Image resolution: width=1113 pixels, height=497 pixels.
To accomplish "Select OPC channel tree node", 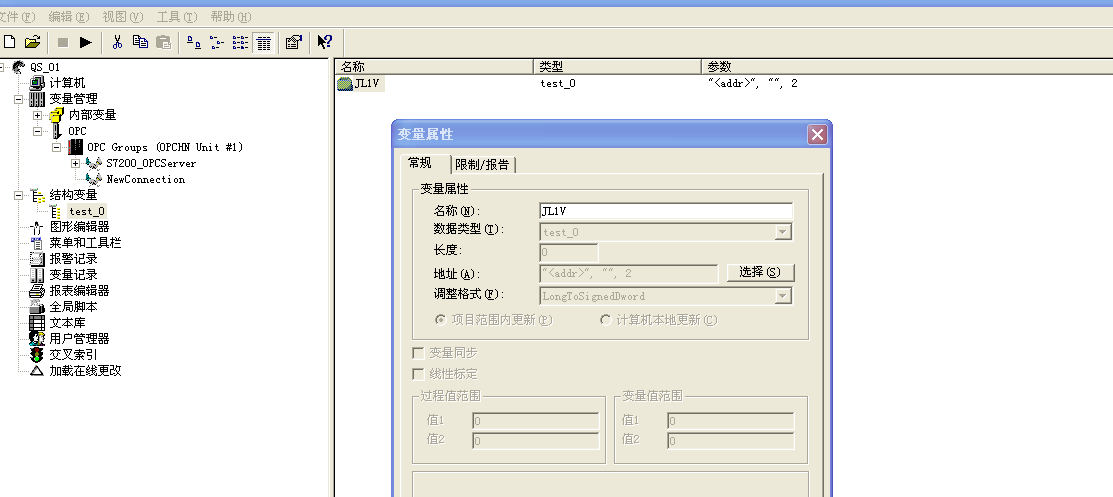I will click(x=77, y=131).
